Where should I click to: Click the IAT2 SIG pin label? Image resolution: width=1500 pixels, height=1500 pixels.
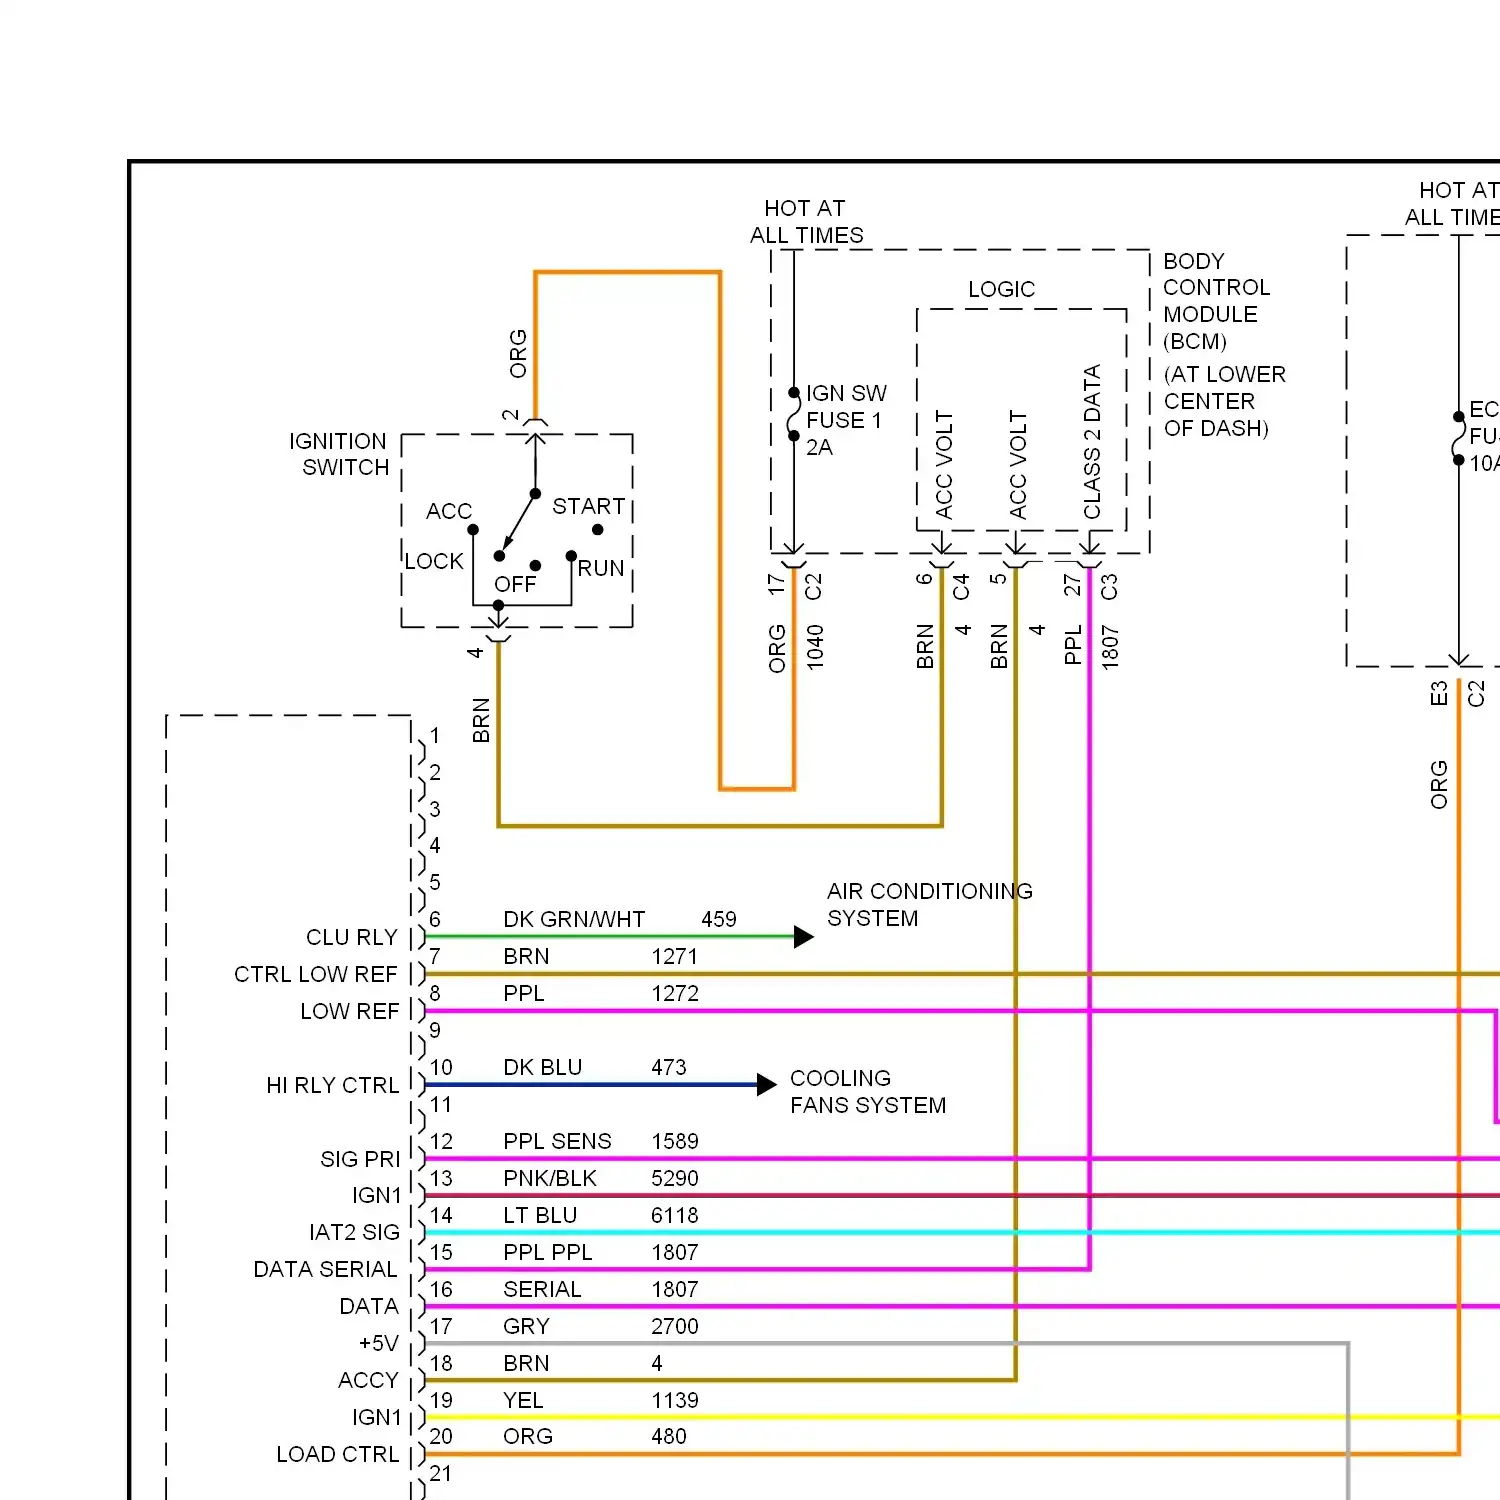click(354, 1232)
